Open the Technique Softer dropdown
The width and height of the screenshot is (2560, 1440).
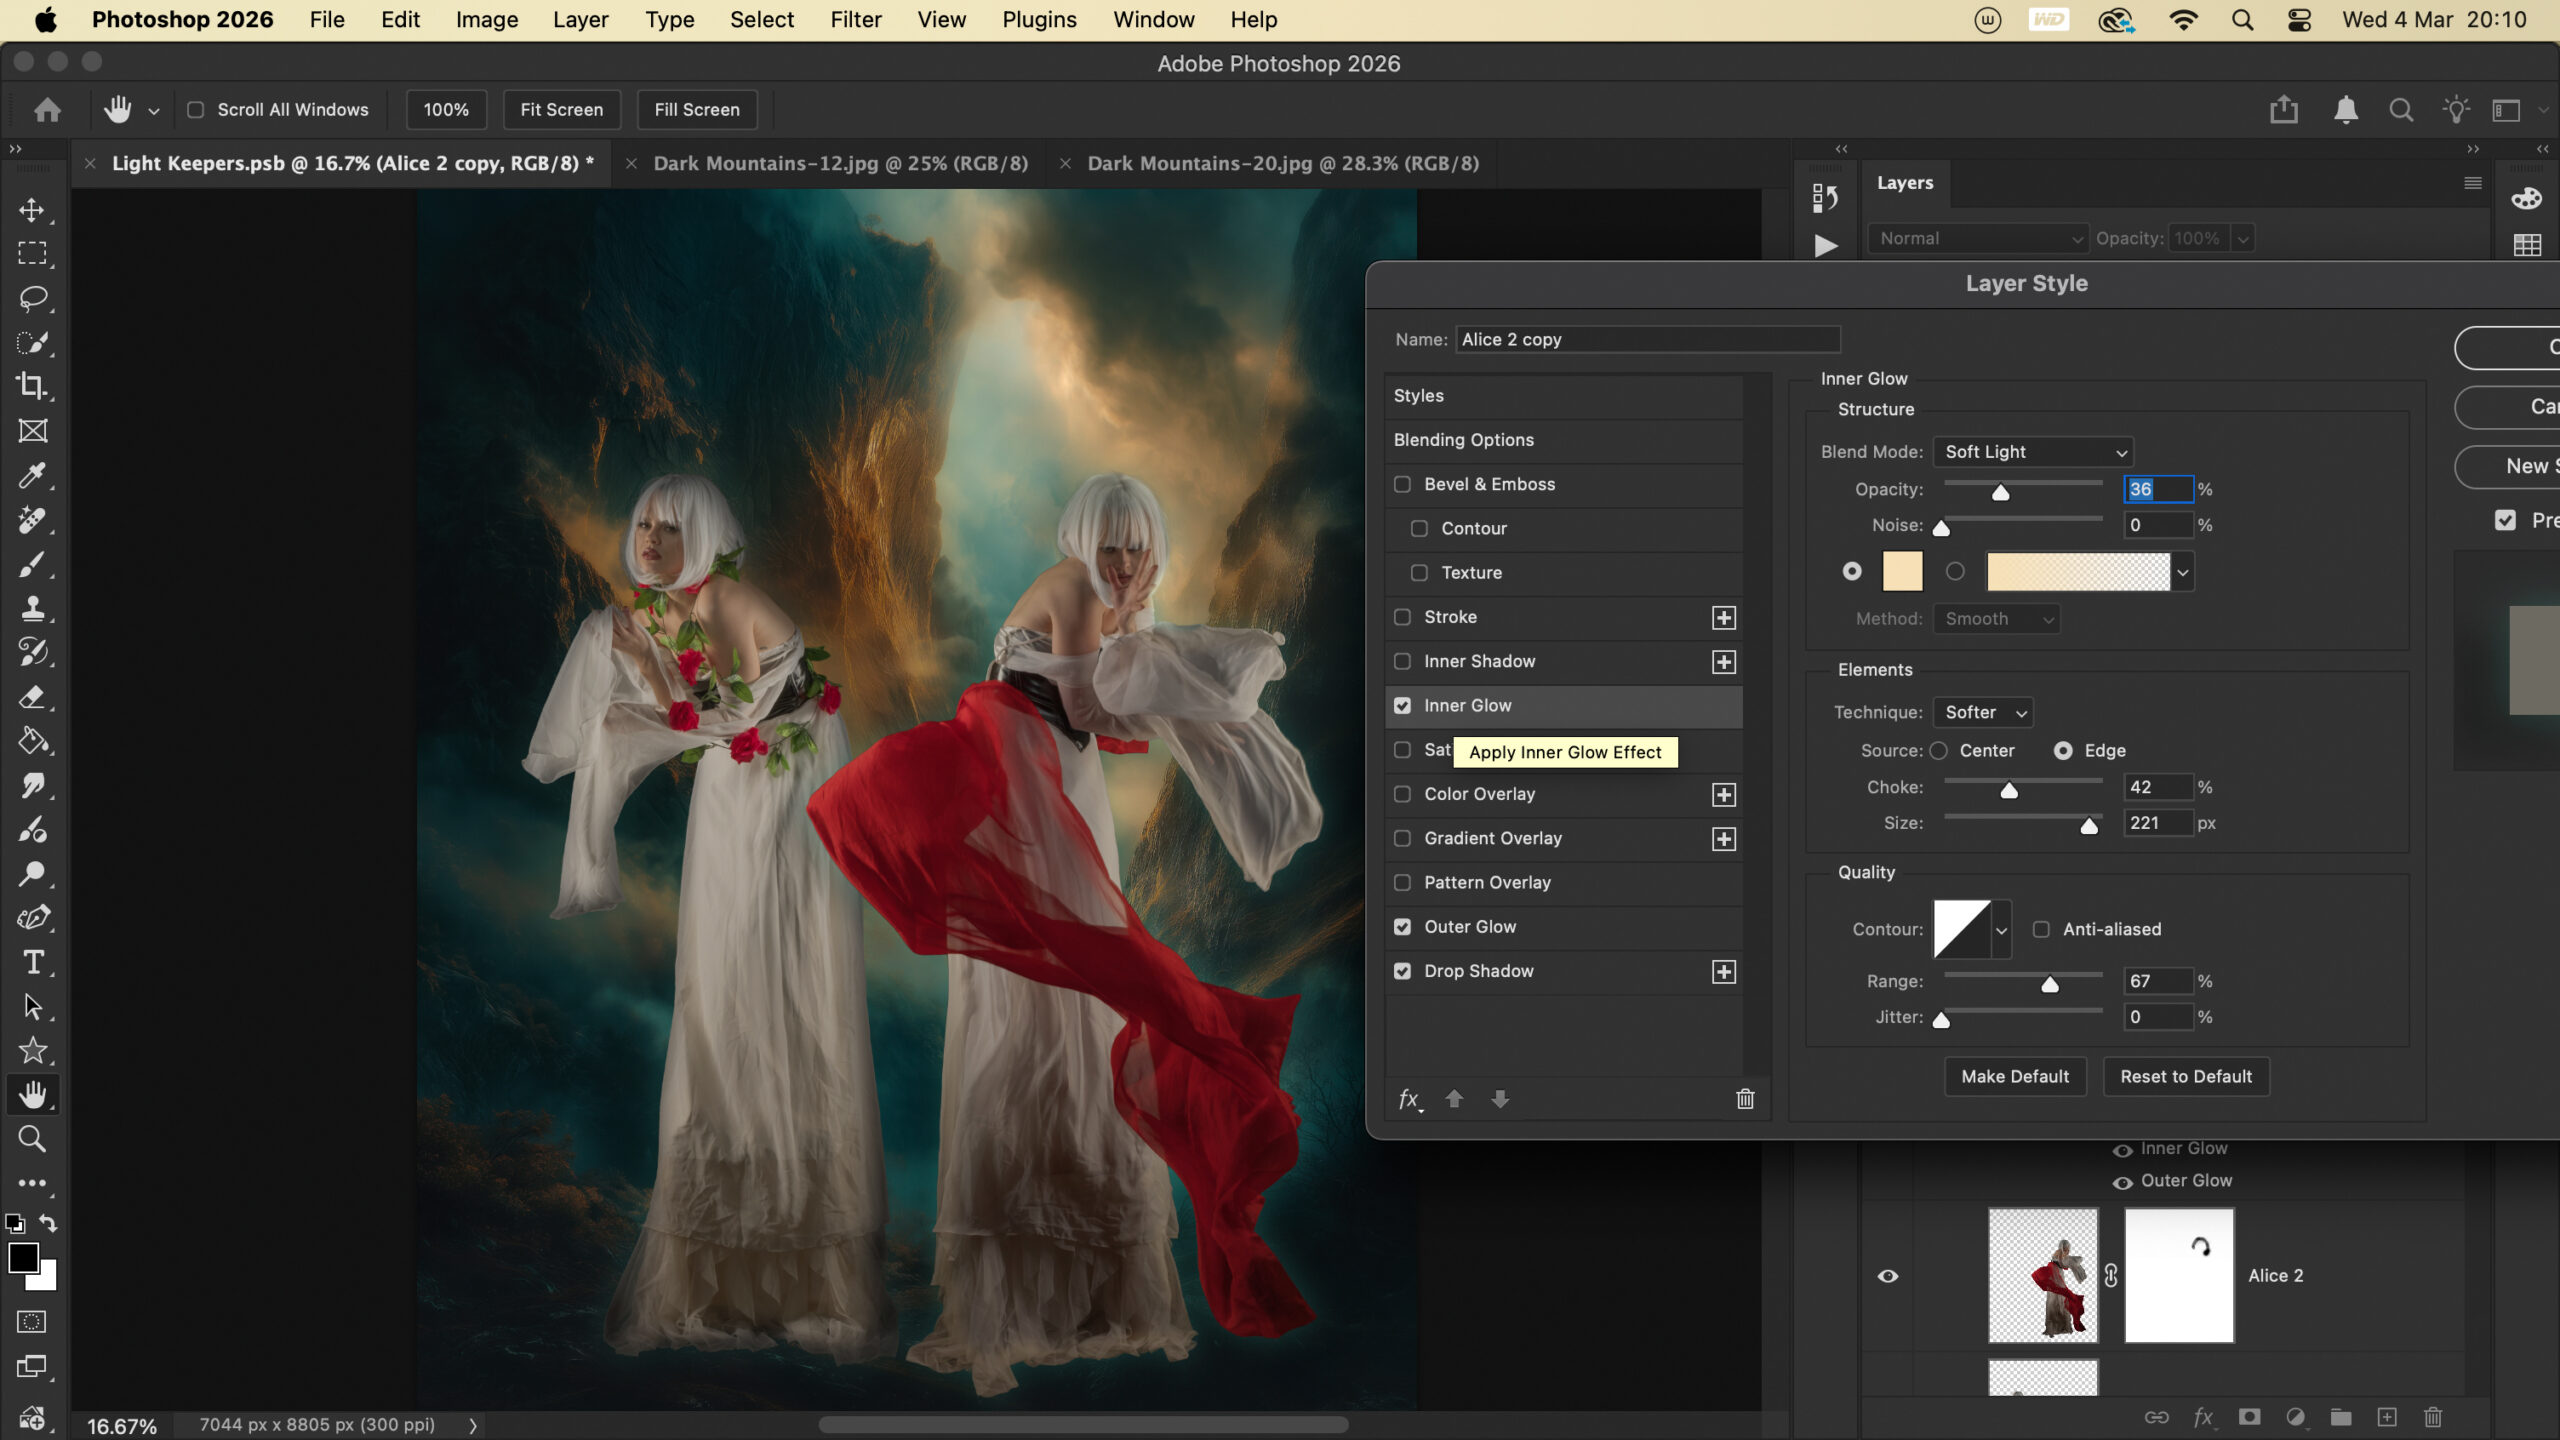pos(1983,713)
